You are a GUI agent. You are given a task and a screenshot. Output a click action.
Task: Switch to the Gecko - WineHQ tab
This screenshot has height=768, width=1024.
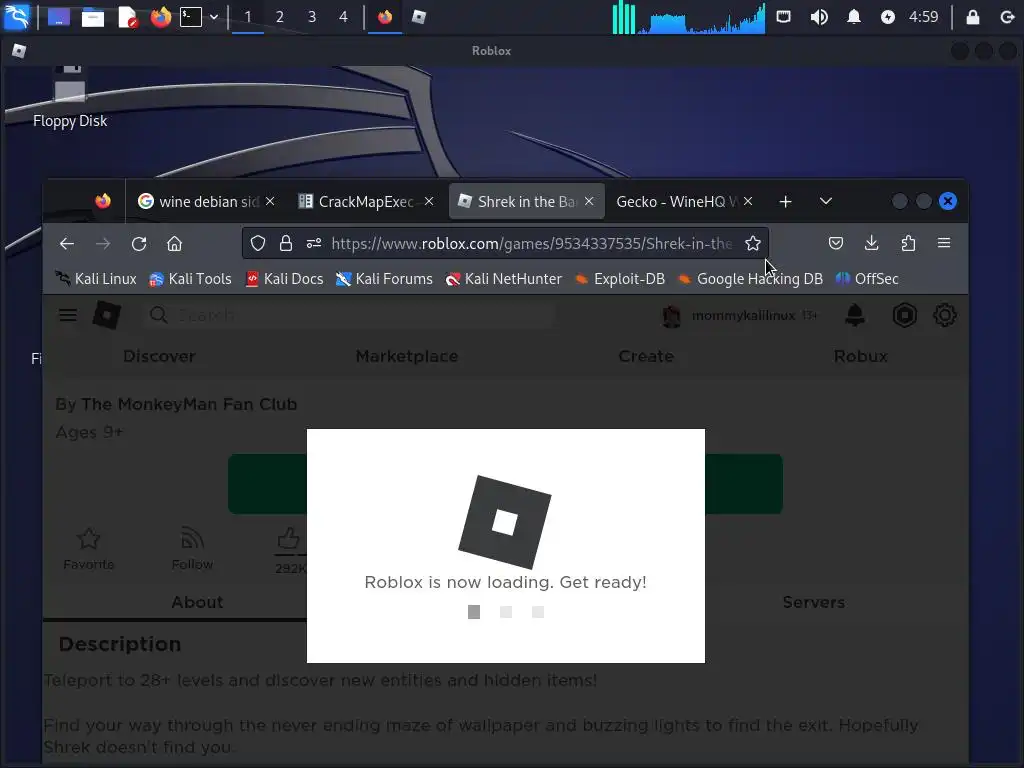click(677, 202)
